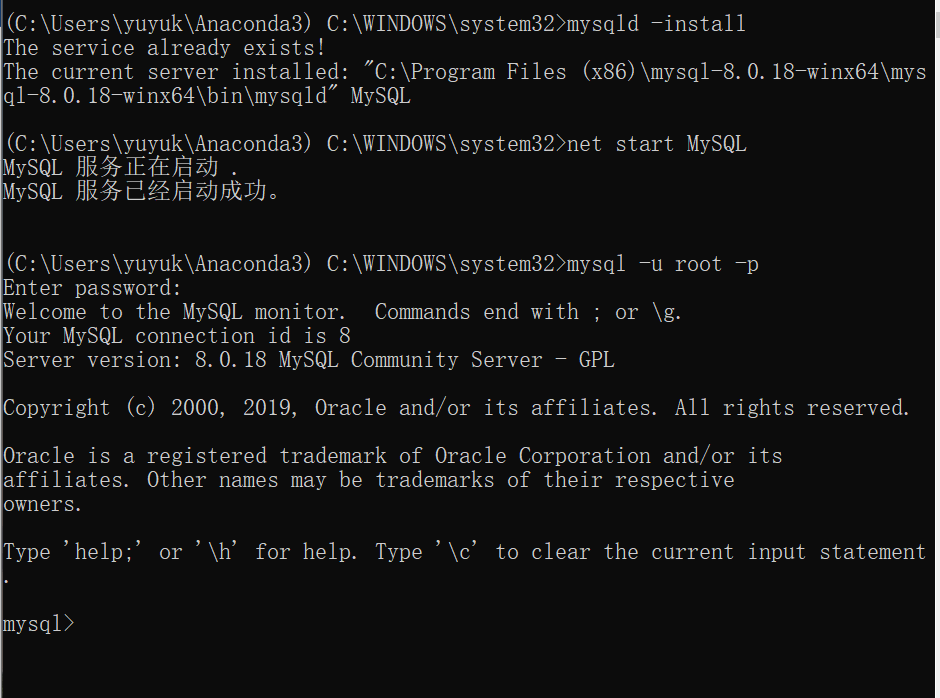Click the mysql> prompt at the bottom
The image size is (940, 698).
[38, 624]
